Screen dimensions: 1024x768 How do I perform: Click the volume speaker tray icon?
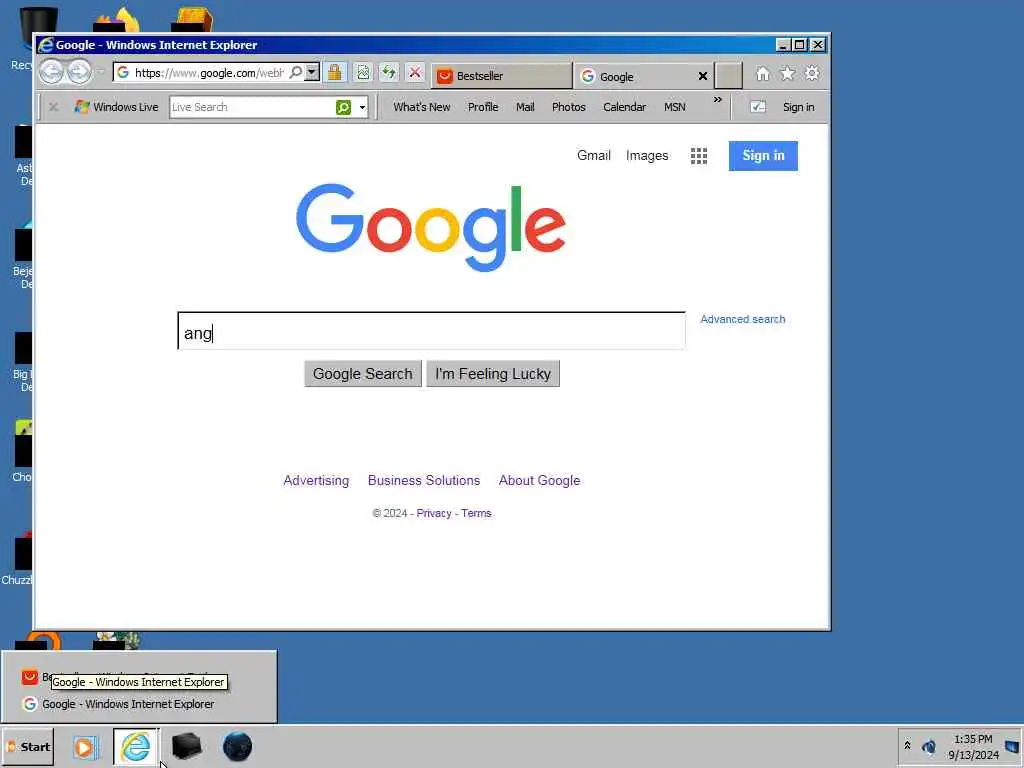coord(929,746)
